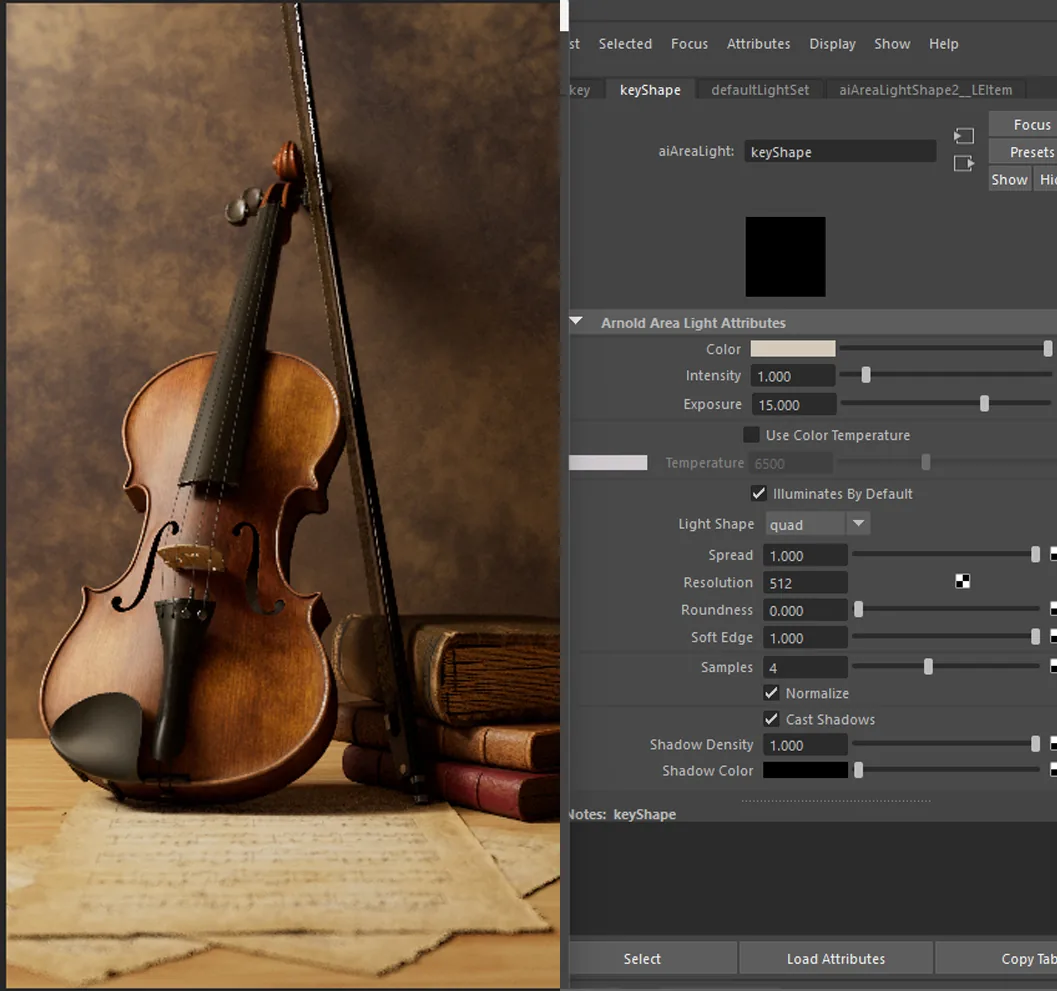Click the Samples field showing 4

pyautogui.click(x=805, y=667)
